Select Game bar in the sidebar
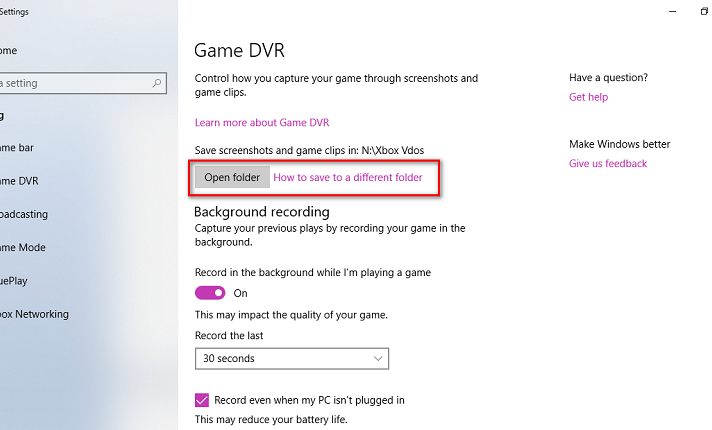Image resolution: width=712 pixels, height=430 pixels. click(17, 148)
